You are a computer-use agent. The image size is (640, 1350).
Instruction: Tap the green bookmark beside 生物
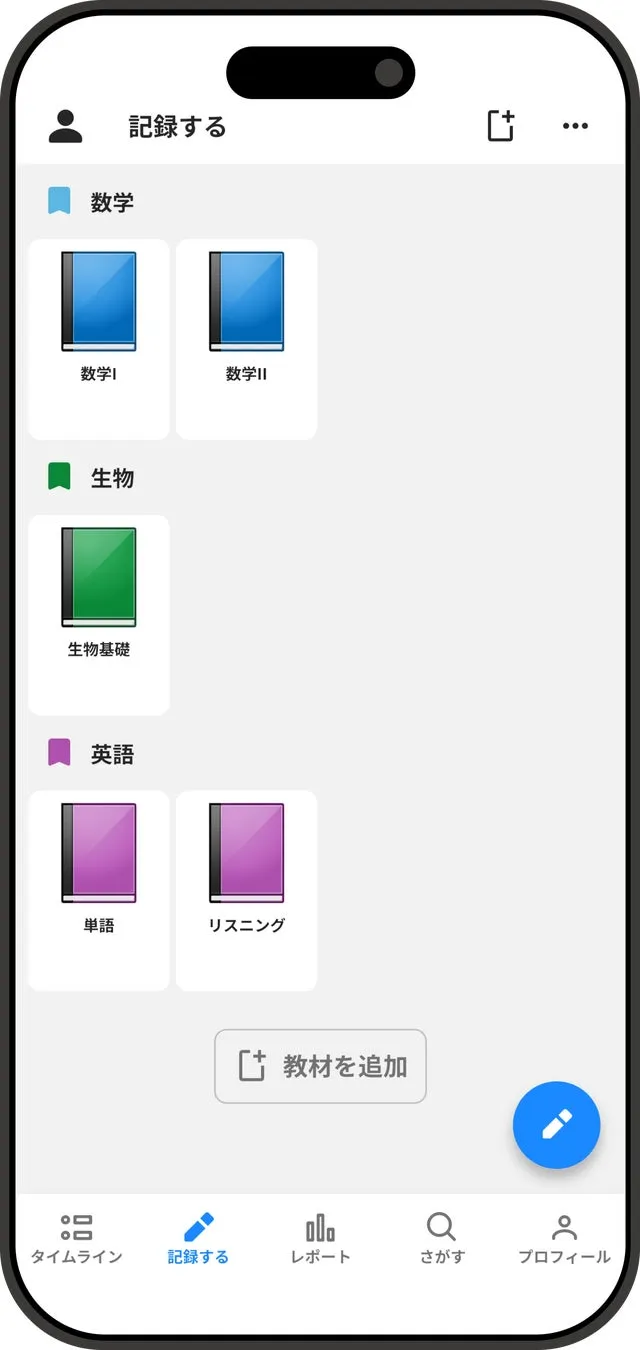[60, 477]
